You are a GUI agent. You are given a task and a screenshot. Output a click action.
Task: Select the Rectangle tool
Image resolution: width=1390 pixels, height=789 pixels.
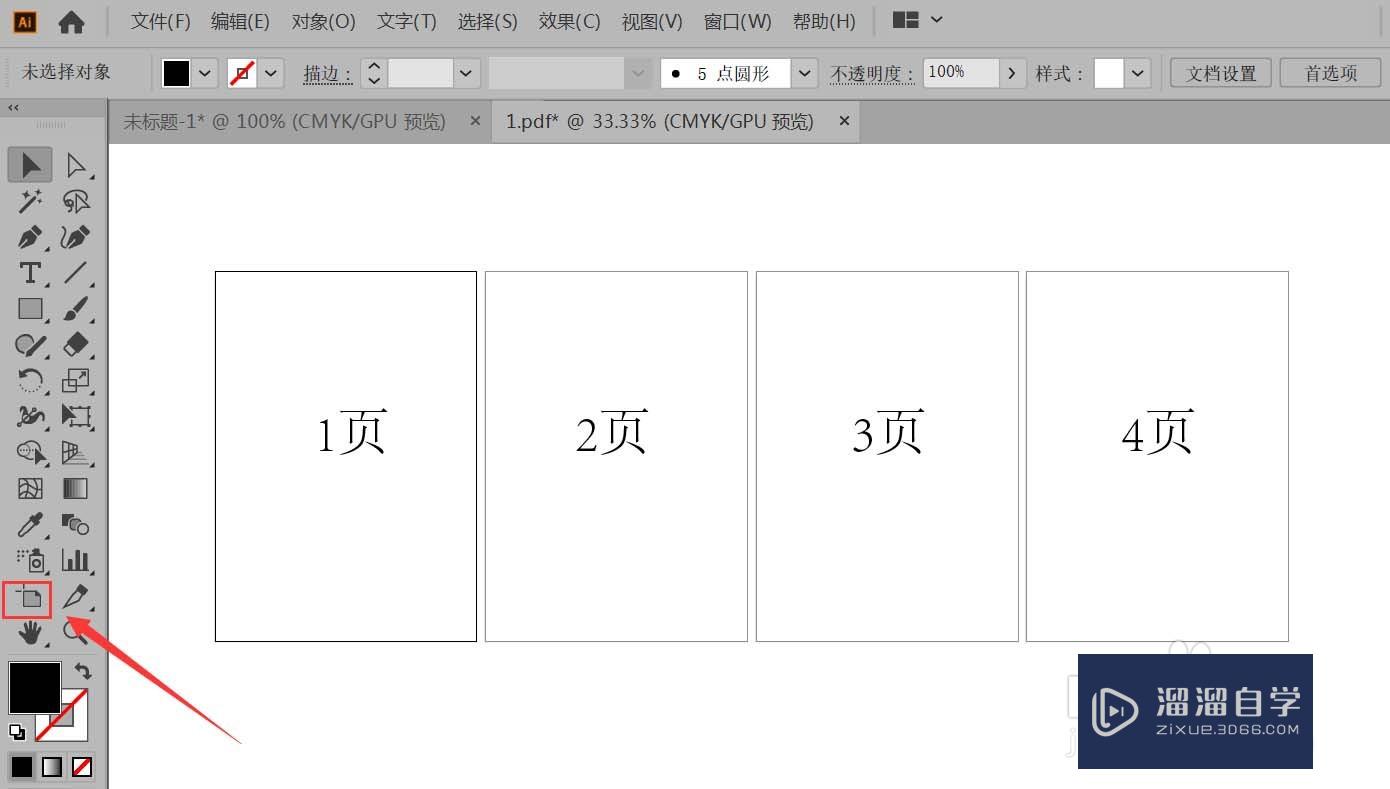click(x=30, y=309)
